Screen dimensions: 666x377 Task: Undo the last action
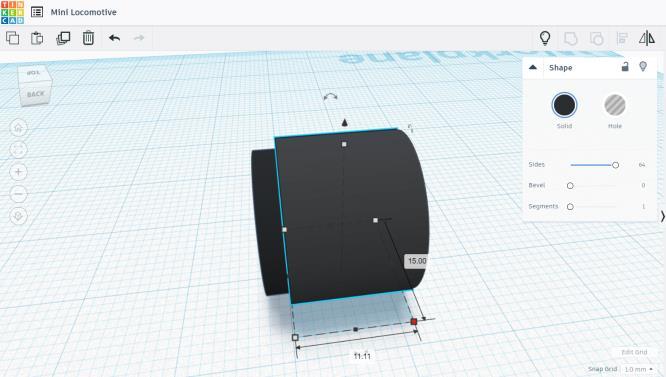click(114, 38)
